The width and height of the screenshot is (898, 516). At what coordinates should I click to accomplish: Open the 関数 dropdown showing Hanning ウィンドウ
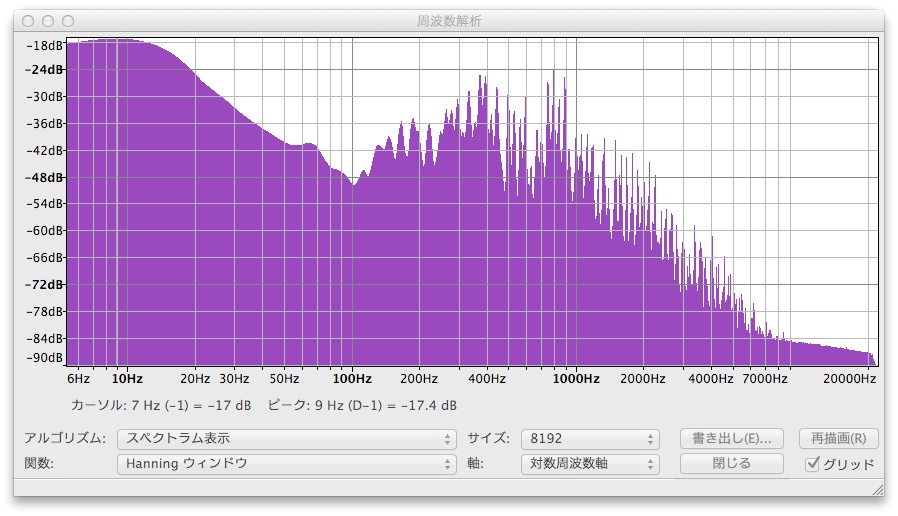[286, 463]
